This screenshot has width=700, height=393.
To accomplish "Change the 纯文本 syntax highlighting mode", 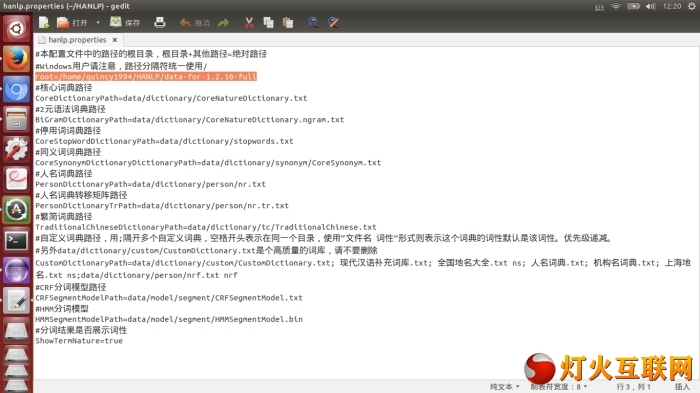I will point(504,387).
